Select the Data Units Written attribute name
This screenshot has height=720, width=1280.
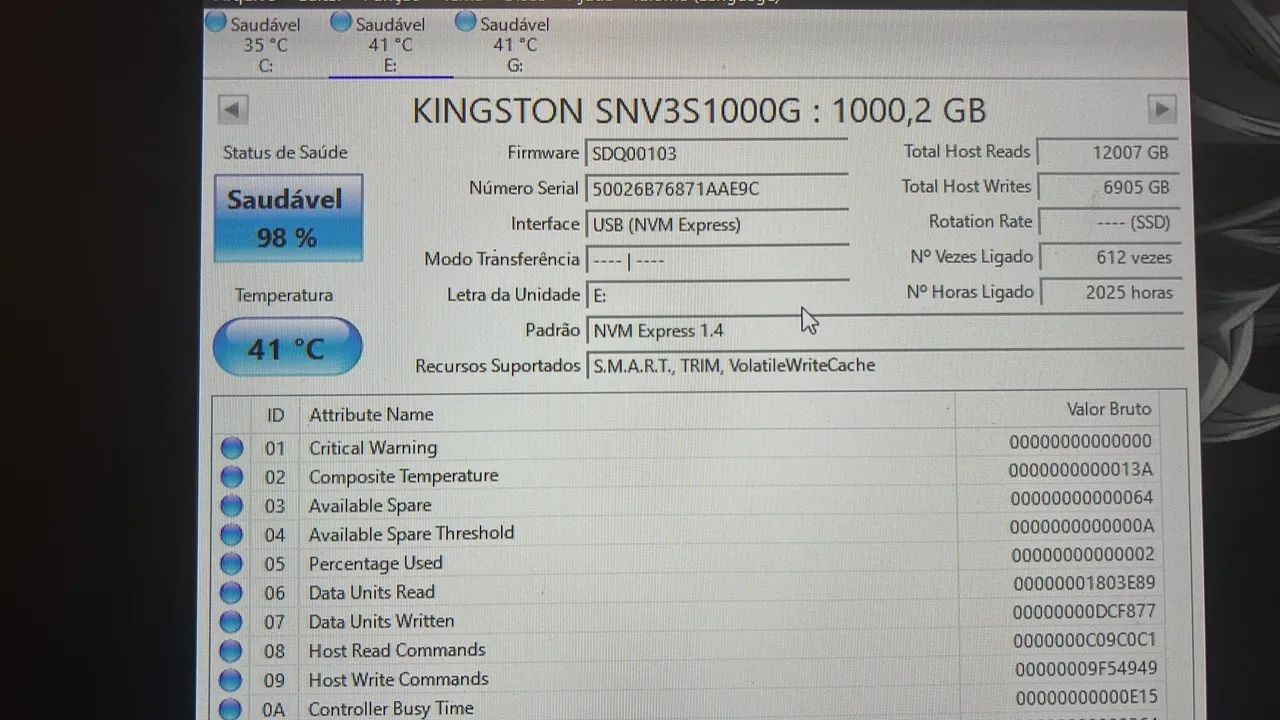pyautogui.click(x=381, y=621)
